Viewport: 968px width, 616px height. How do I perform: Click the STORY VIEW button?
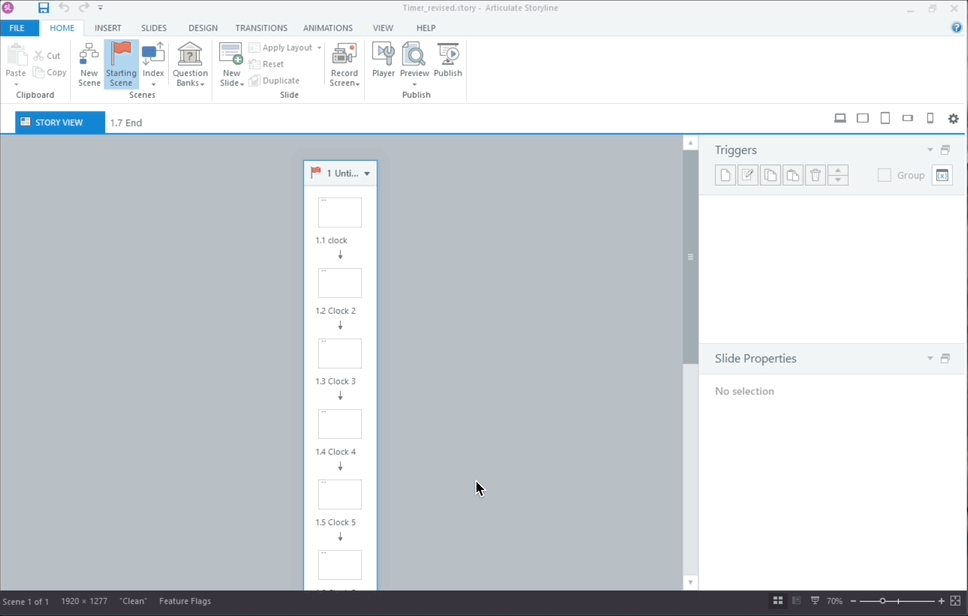click(60, 123)
